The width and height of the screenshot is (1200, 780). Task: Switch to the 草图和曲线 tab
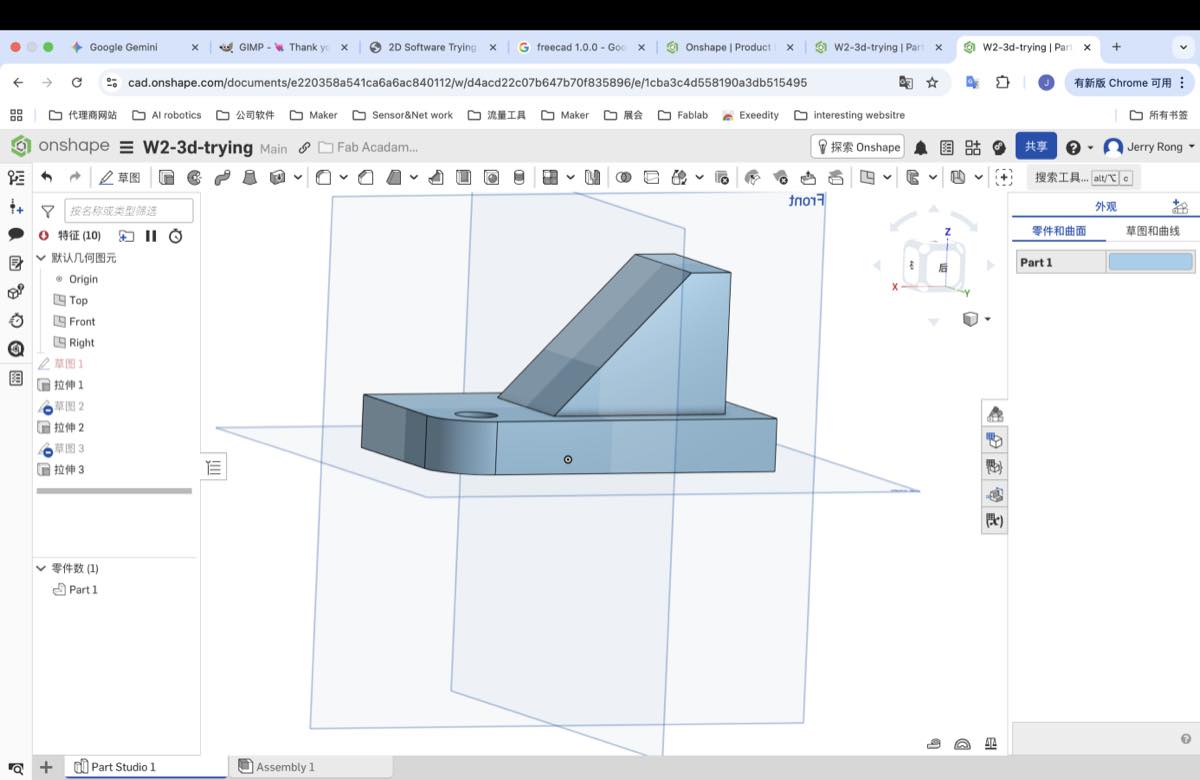1152,231
